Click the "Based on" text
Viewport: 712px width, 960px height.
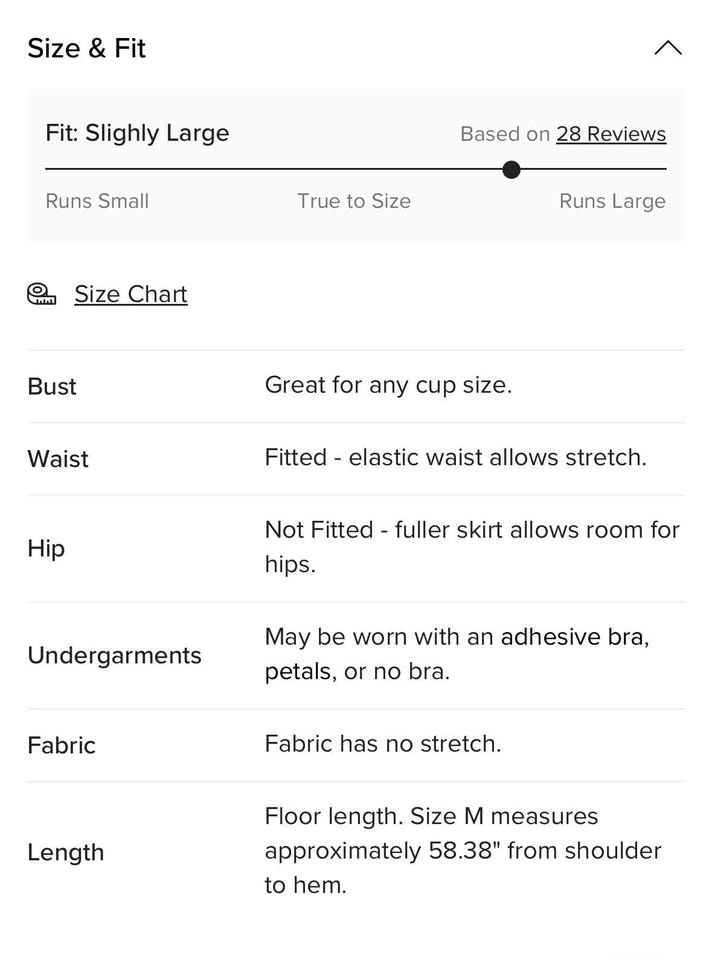[x=505, y=134]
